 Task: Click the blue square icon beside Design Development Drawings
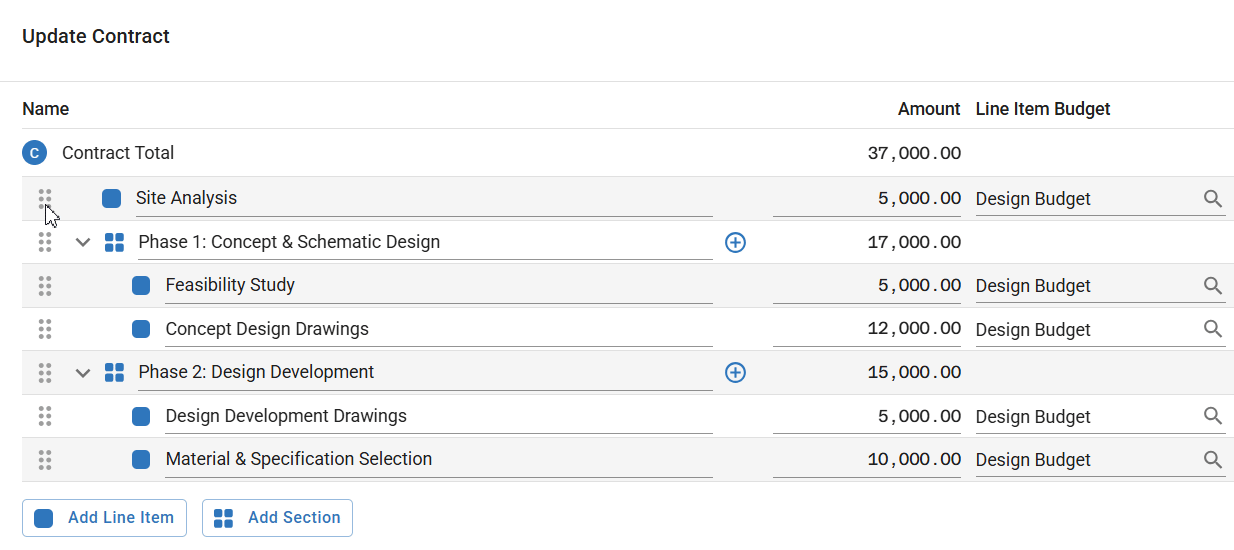(x=141, y=416)
